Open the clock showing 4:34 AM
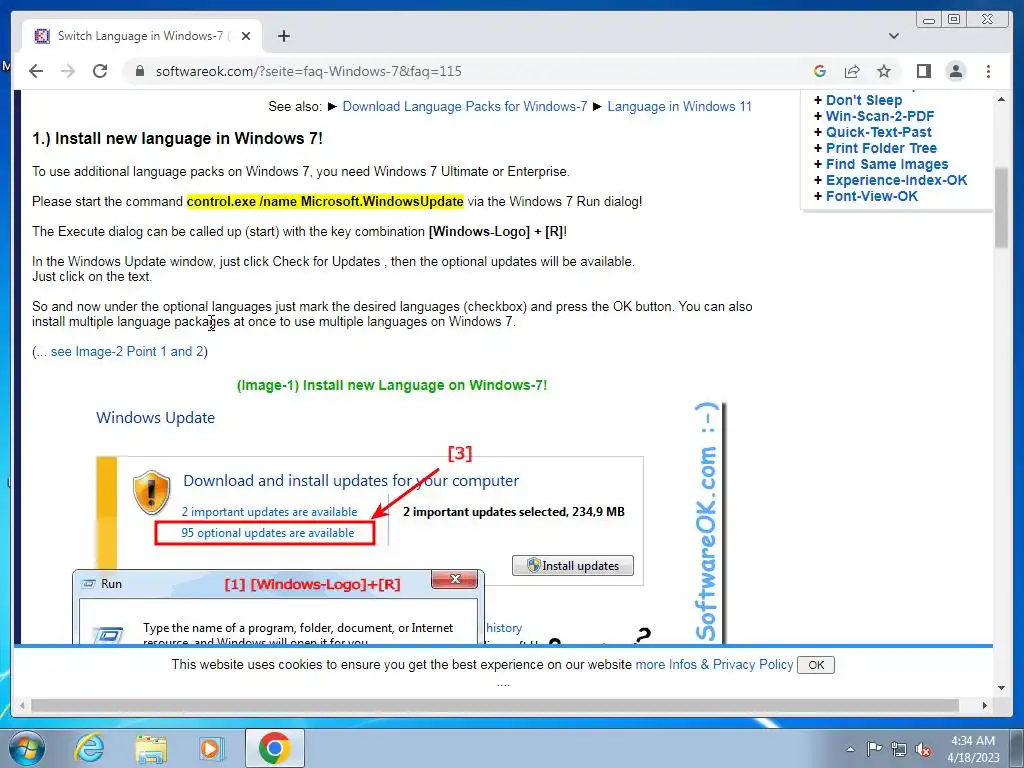The width and height of the screenshot is (1024, 768). [x=973, y=749]
